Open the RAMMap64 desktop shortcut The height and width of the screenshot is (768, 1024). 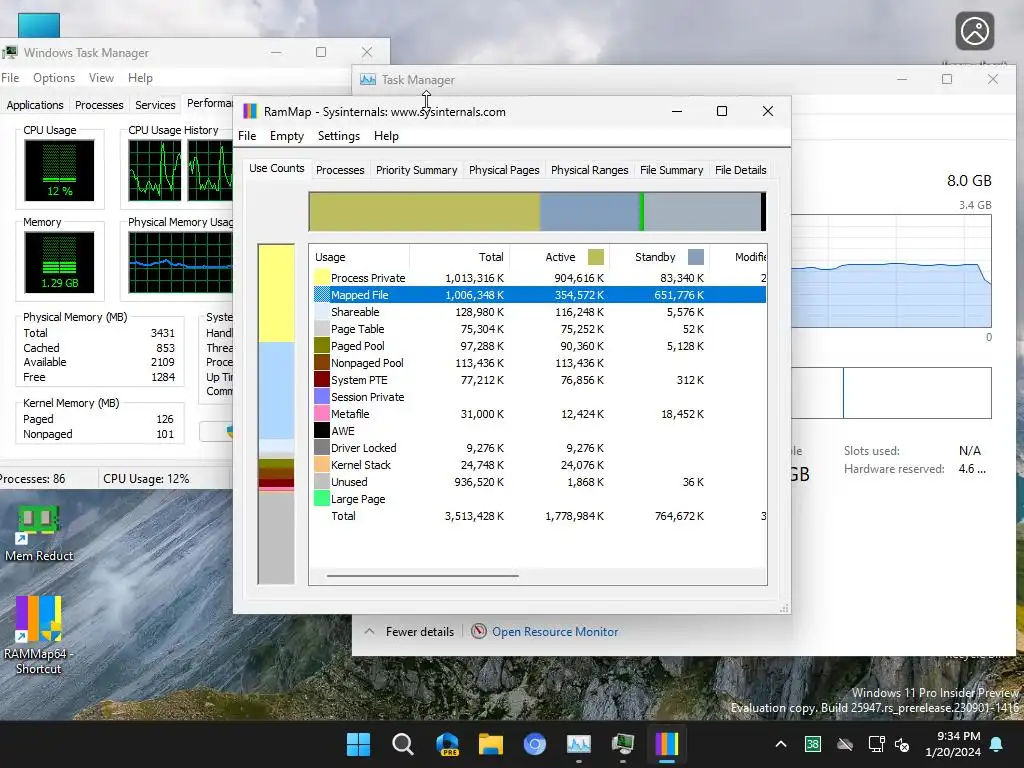pos(39,635)
